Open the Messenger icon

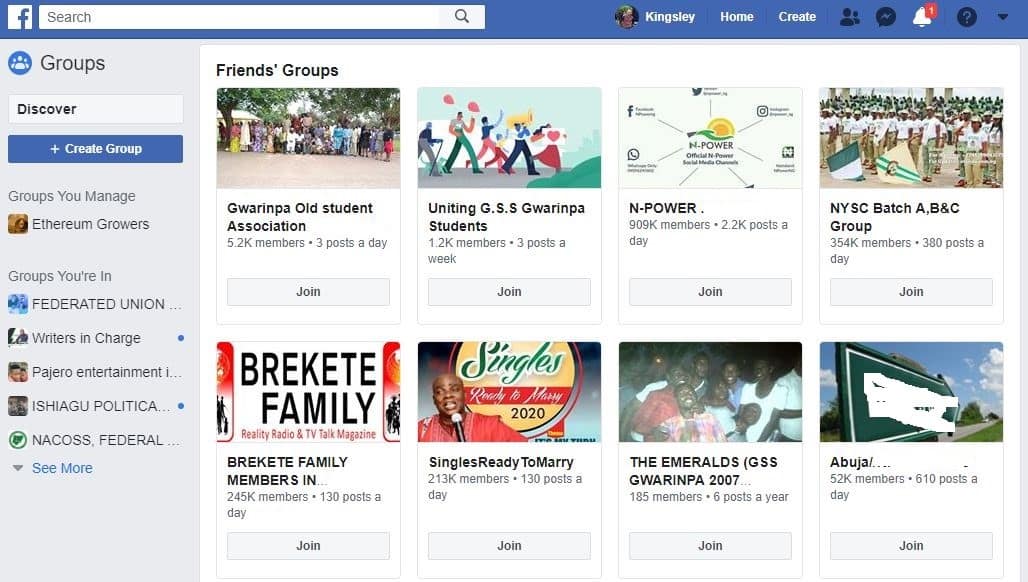pos(886,17)
